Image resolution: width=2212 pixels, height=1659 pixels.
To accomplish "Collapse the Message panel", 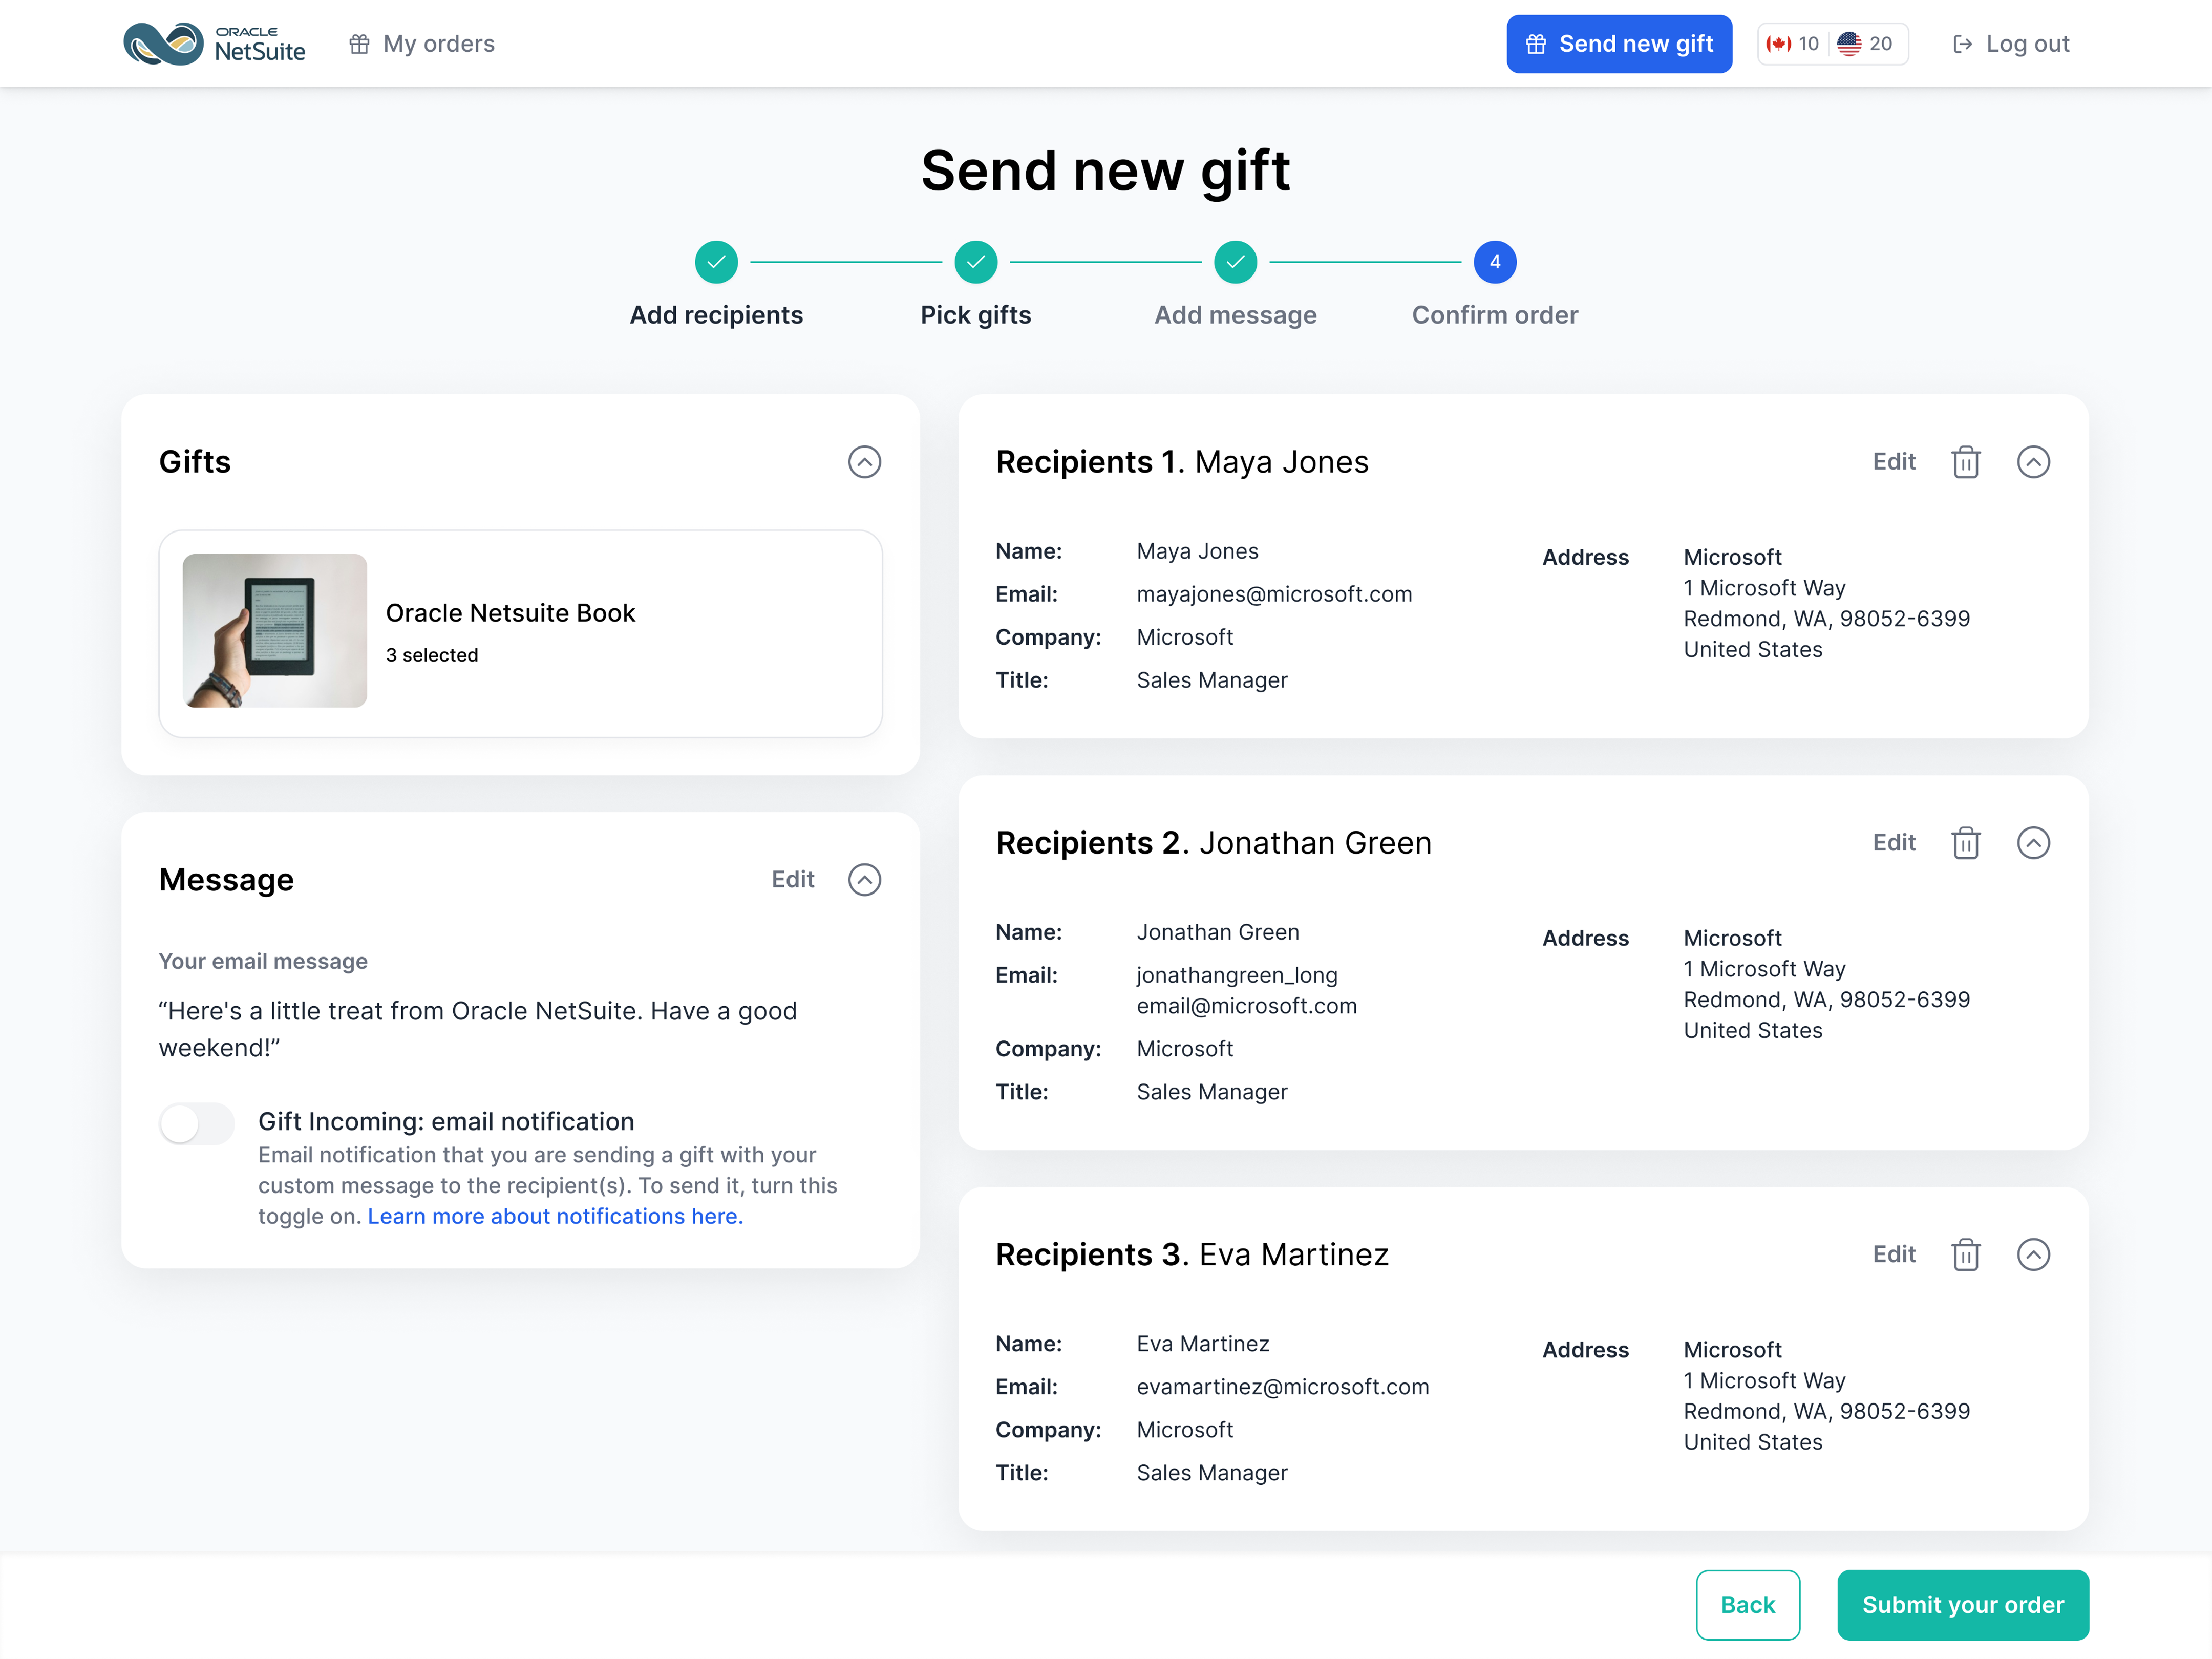I will (x=864, y=880).
